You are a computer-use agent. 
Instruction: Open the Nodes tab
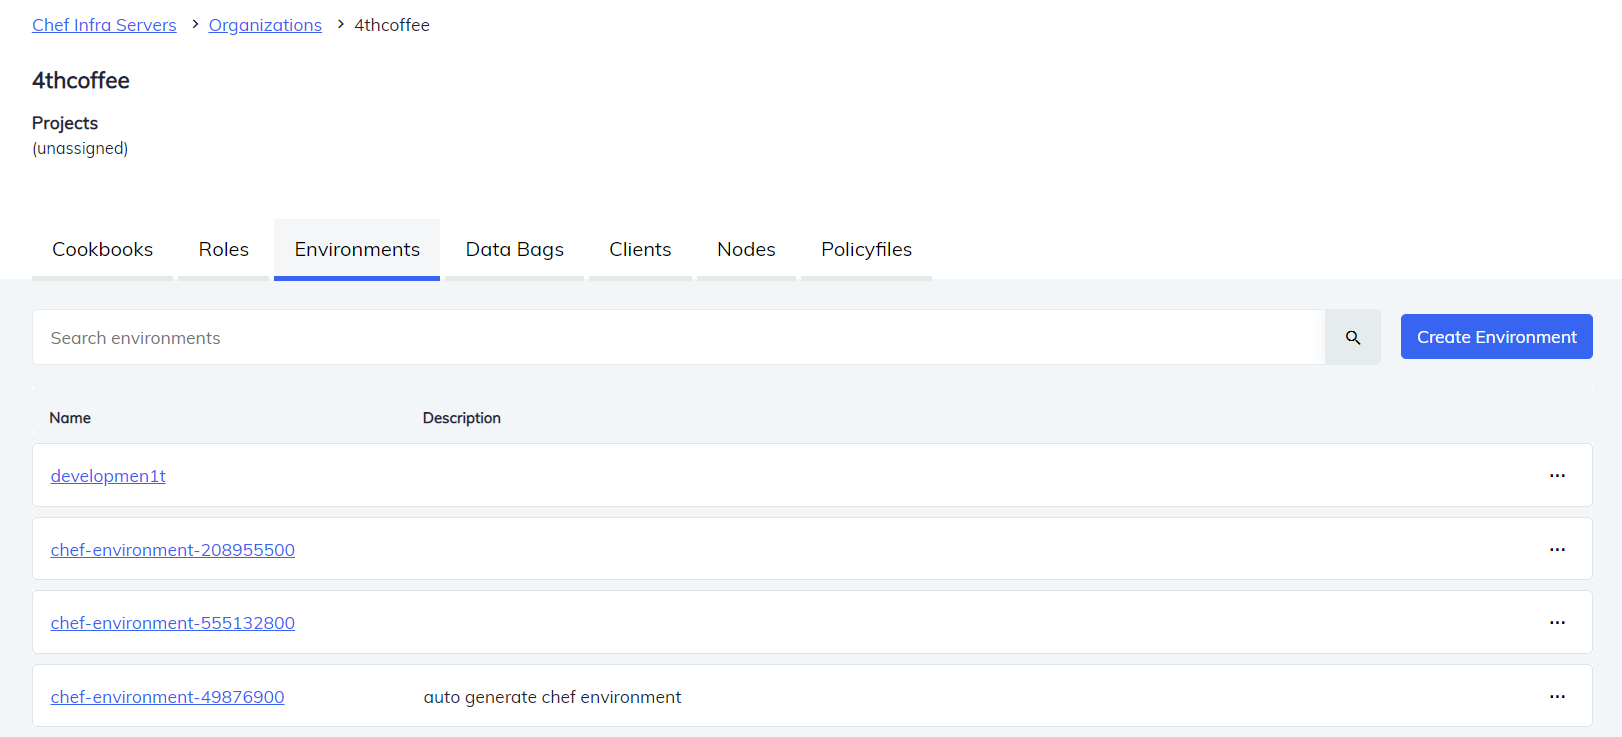[x=746, y=250]
